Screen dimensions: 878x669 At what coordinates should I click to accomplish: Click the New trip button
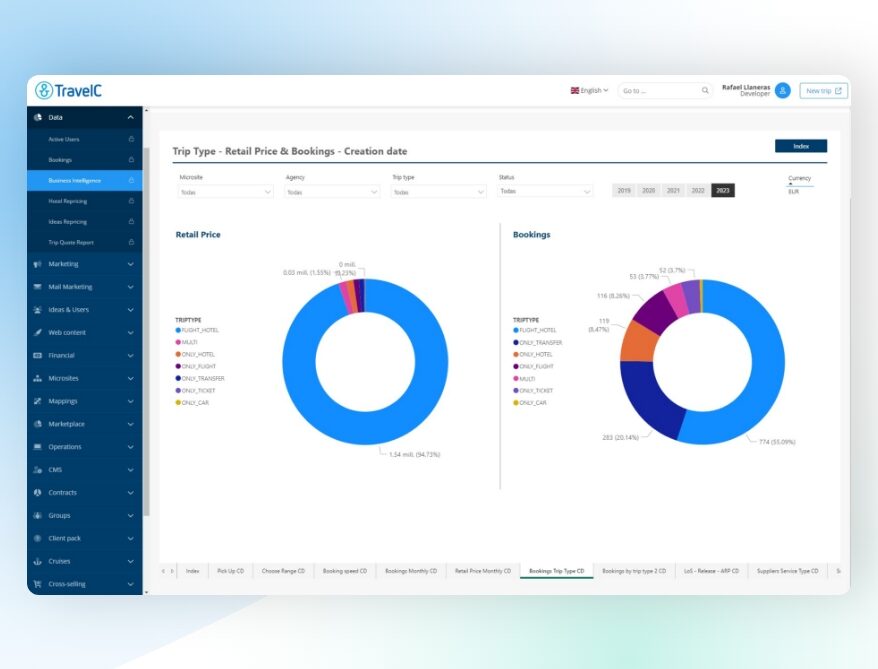[824, 90]
